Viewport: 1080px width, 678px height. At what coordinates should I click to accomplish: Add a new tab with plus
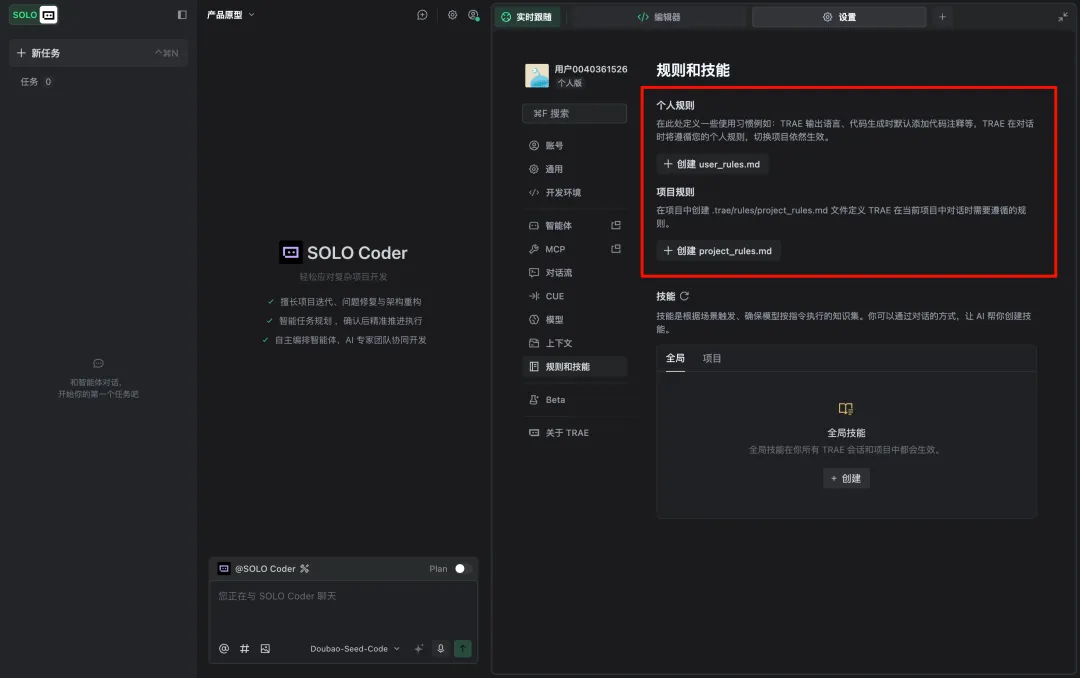[x=942, y=17]
